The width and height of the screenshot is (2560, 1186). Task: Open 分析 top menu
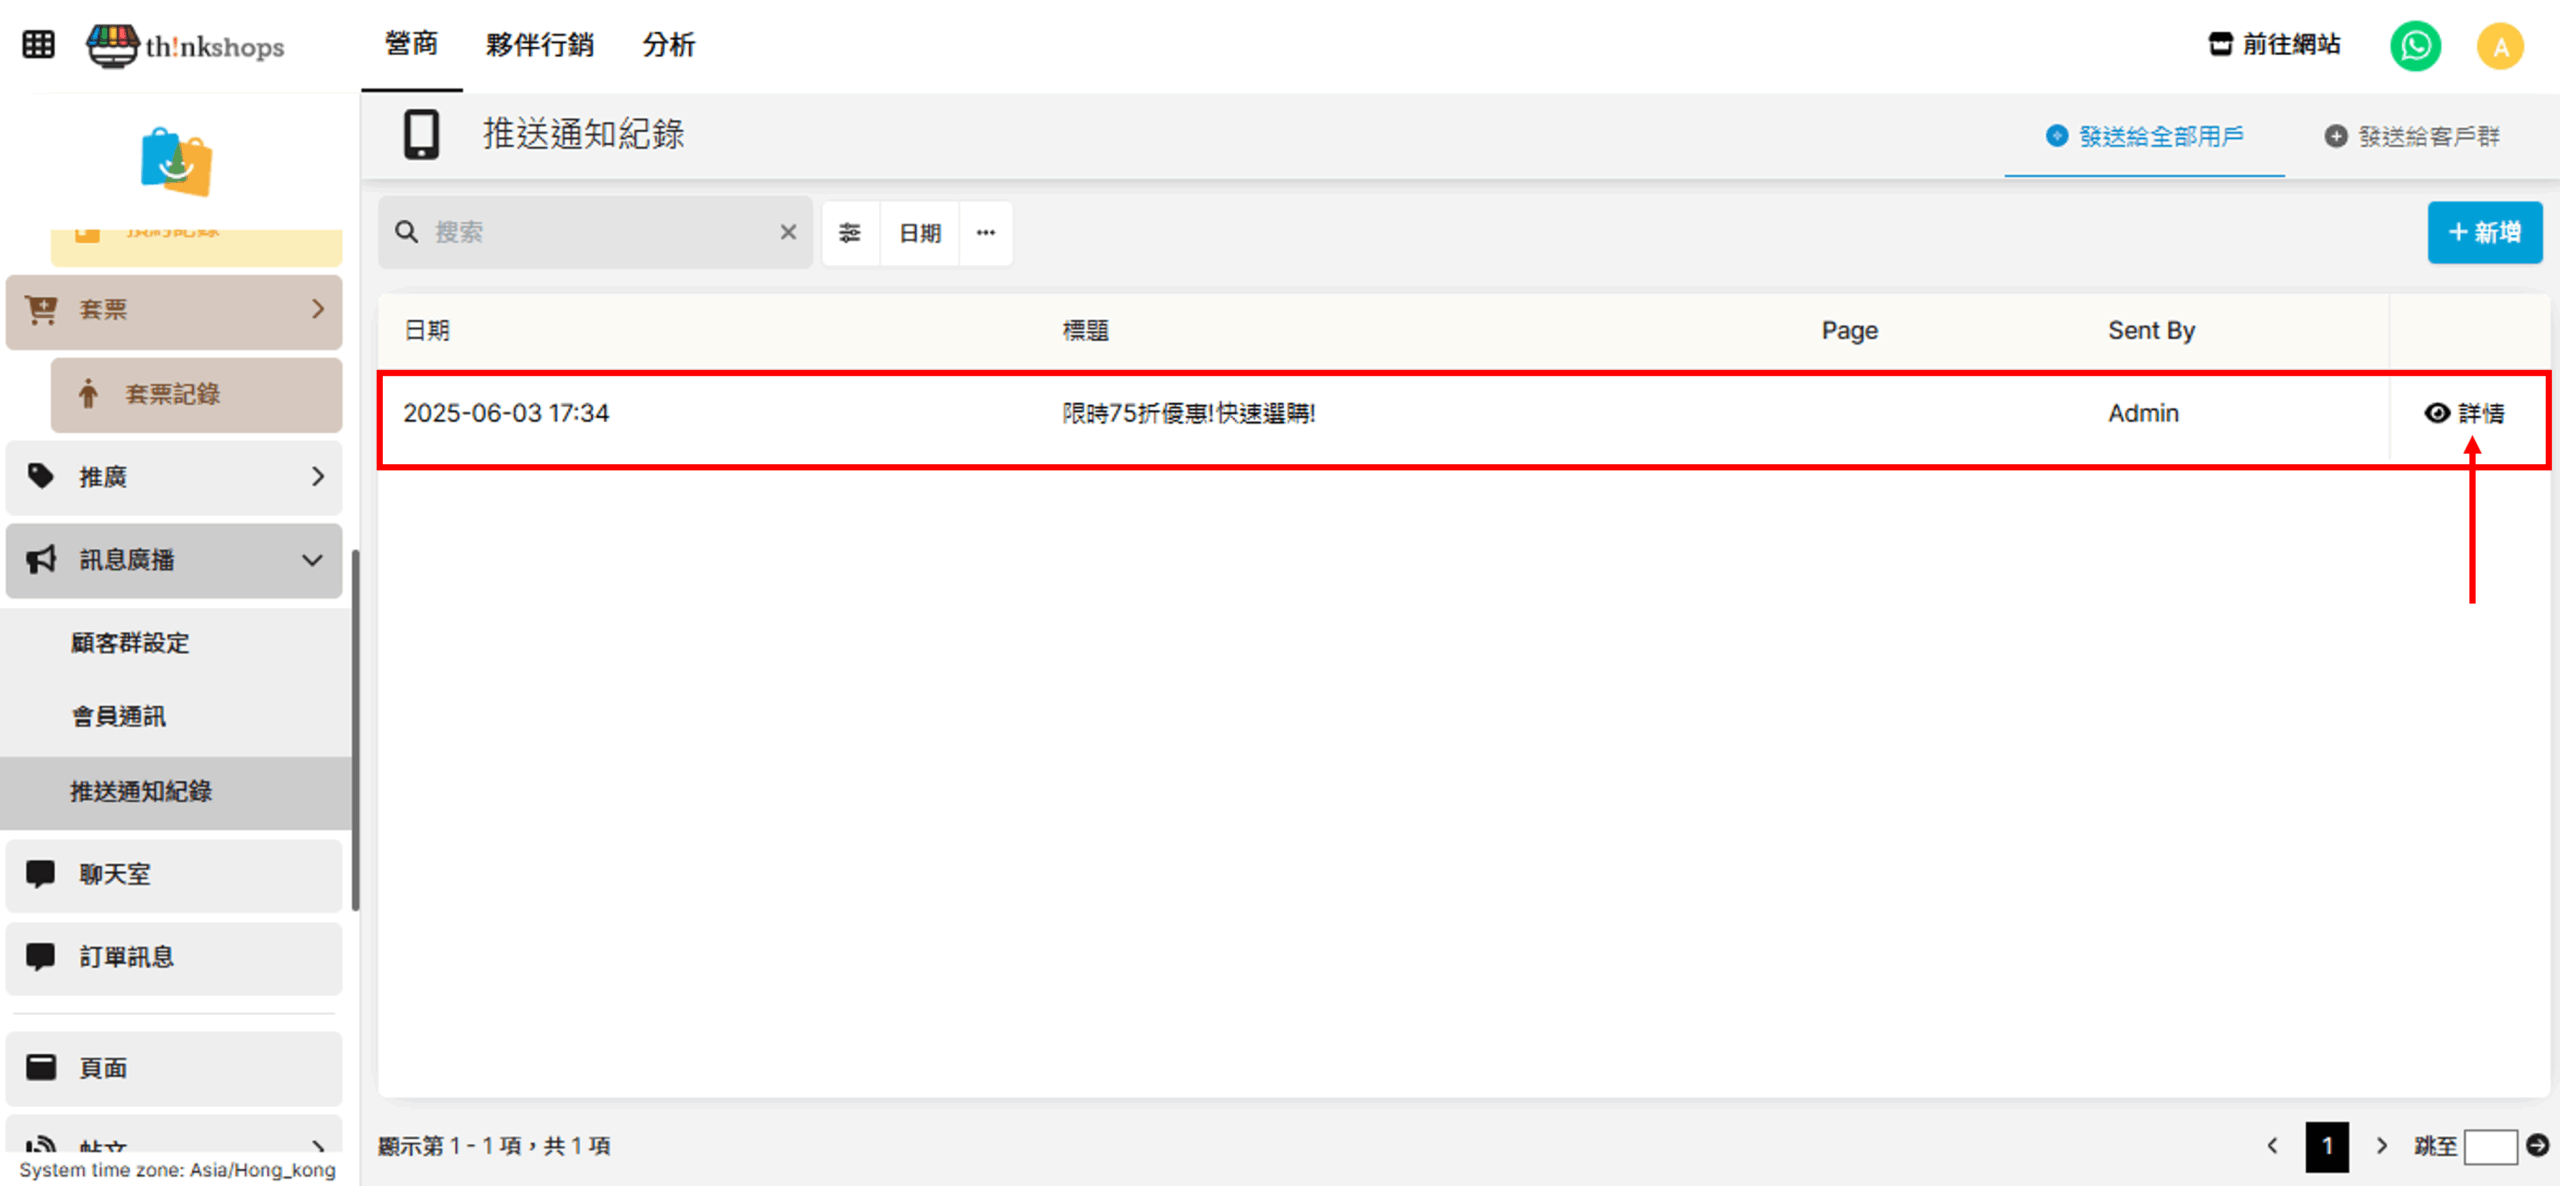click(x=668, y=45)
